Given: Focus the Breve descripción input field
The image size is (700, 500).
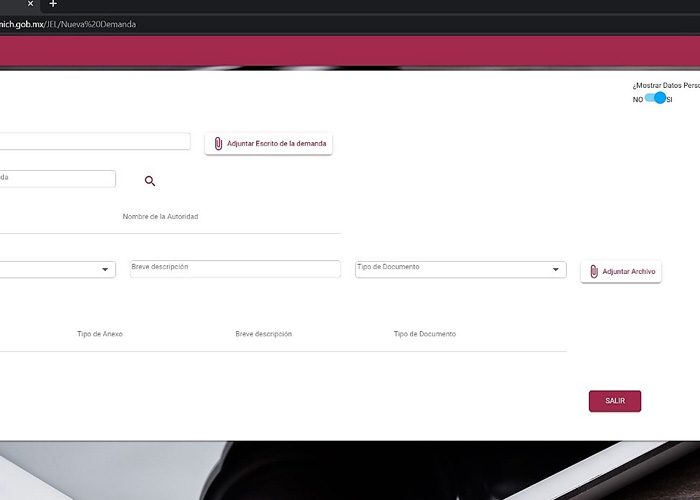Looking at the screenshot, I should (235, 269).
